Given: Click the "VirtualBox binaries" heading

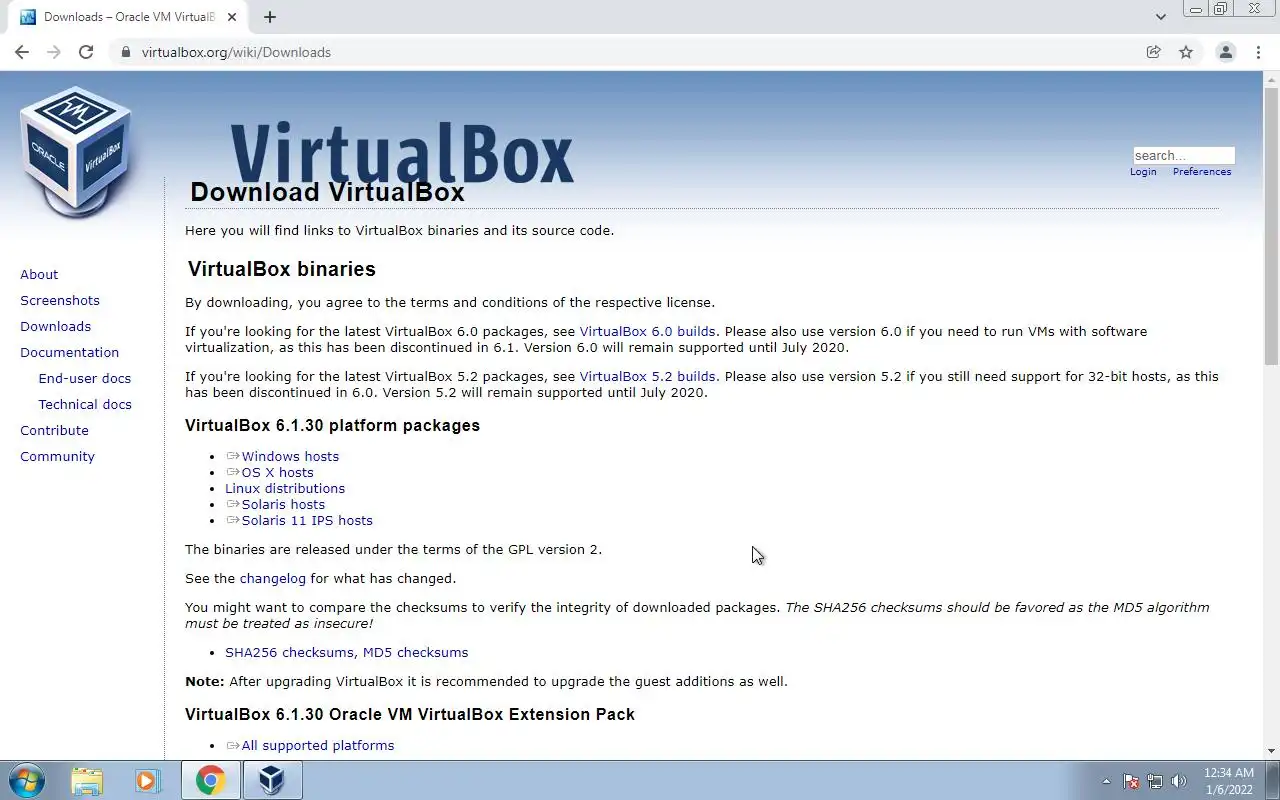Looking at the screenshot, I should click(282, 269).
